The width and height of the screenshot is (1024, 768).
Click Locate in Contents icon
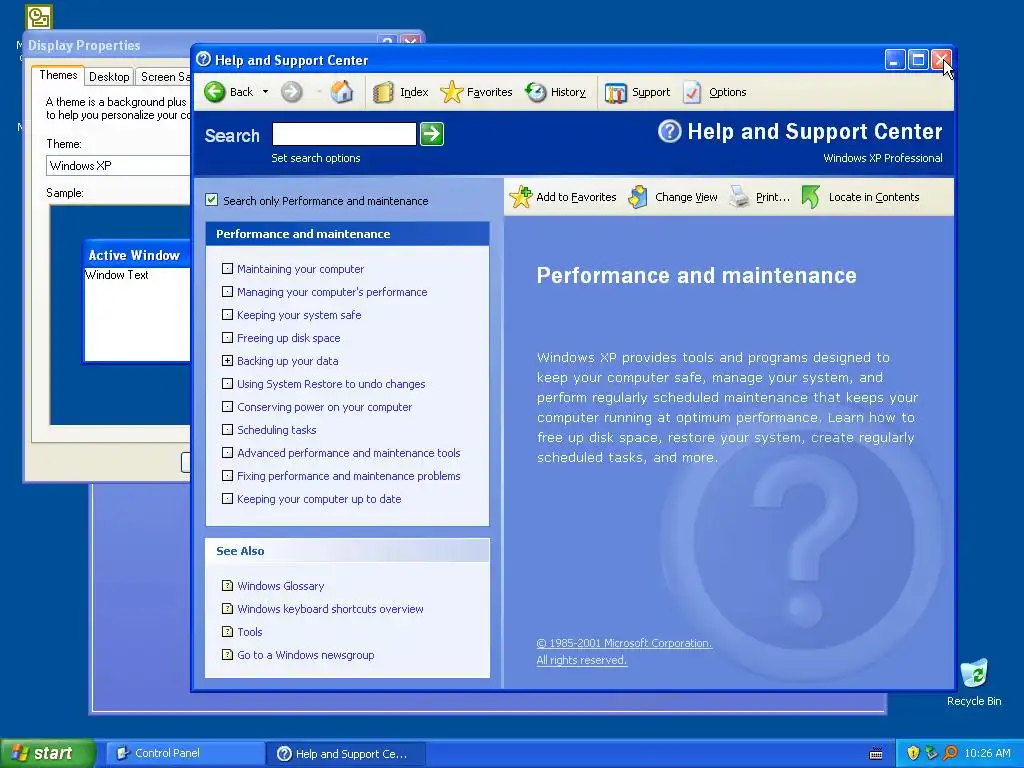click(x=810, y=197)
